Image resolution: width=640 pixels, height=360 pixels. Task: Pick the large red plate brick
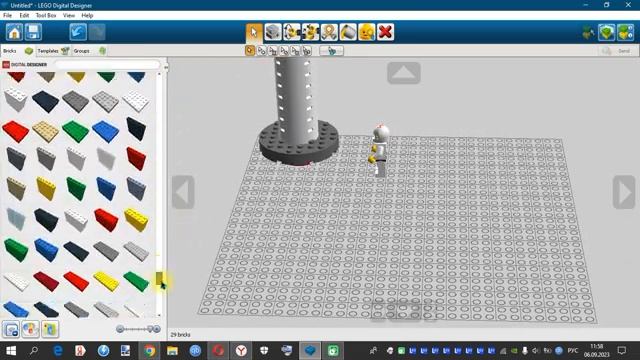pos(16,131)
